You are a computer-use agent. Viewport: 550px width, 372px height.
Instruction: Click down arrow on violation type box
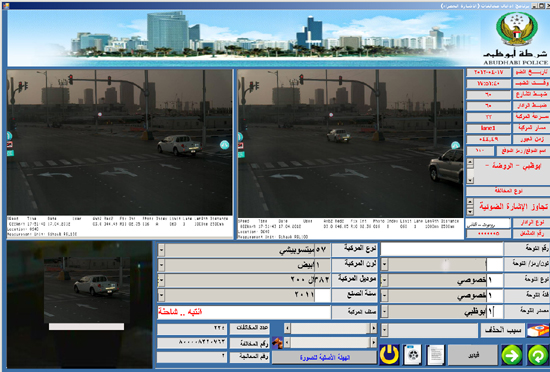(x=470, y=212)
